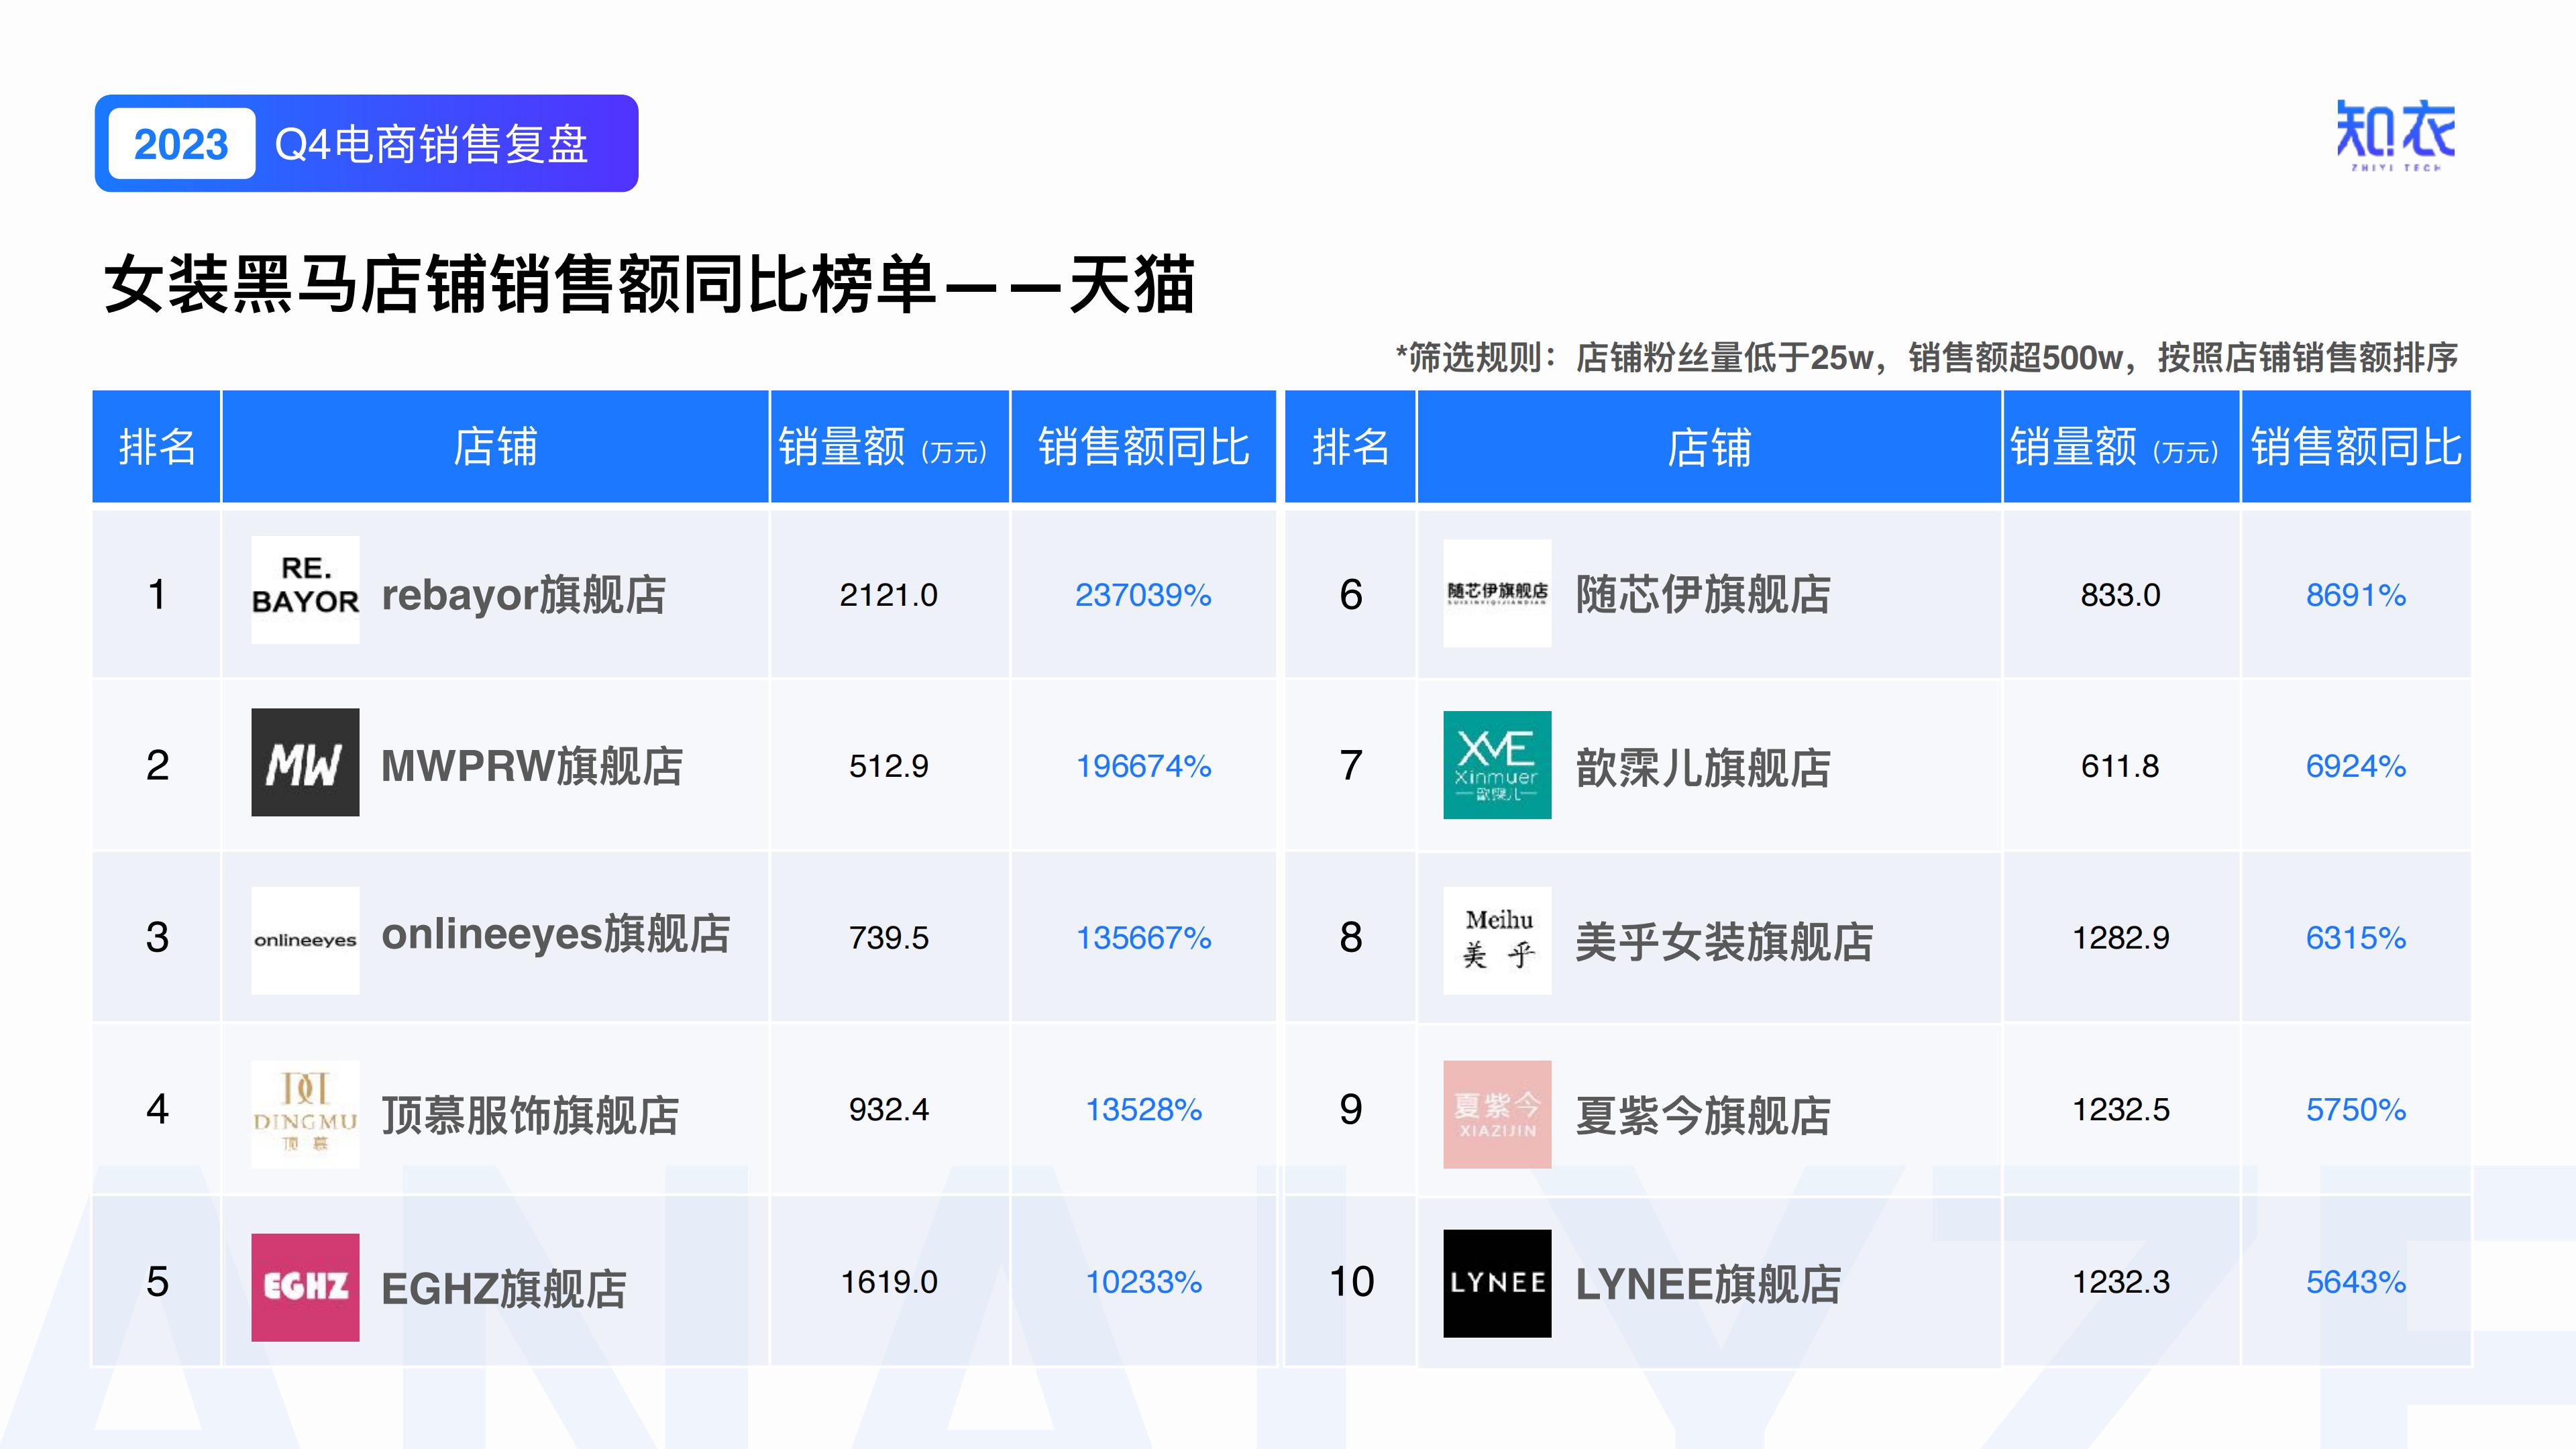Click the pink XIAZIJIN store logo

pos(1497,1114)
